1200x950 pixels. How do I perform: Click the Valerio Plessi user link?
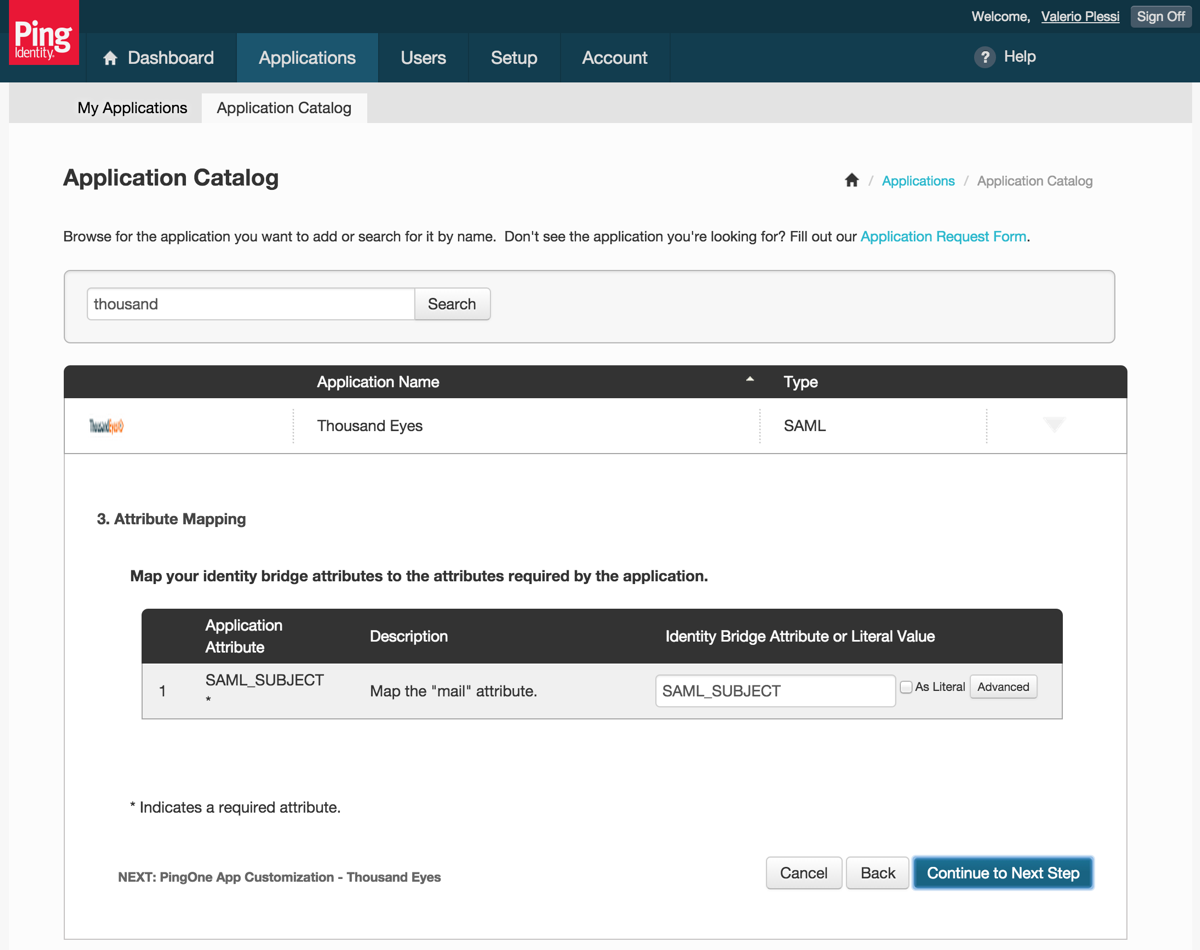coord(1080,17)
